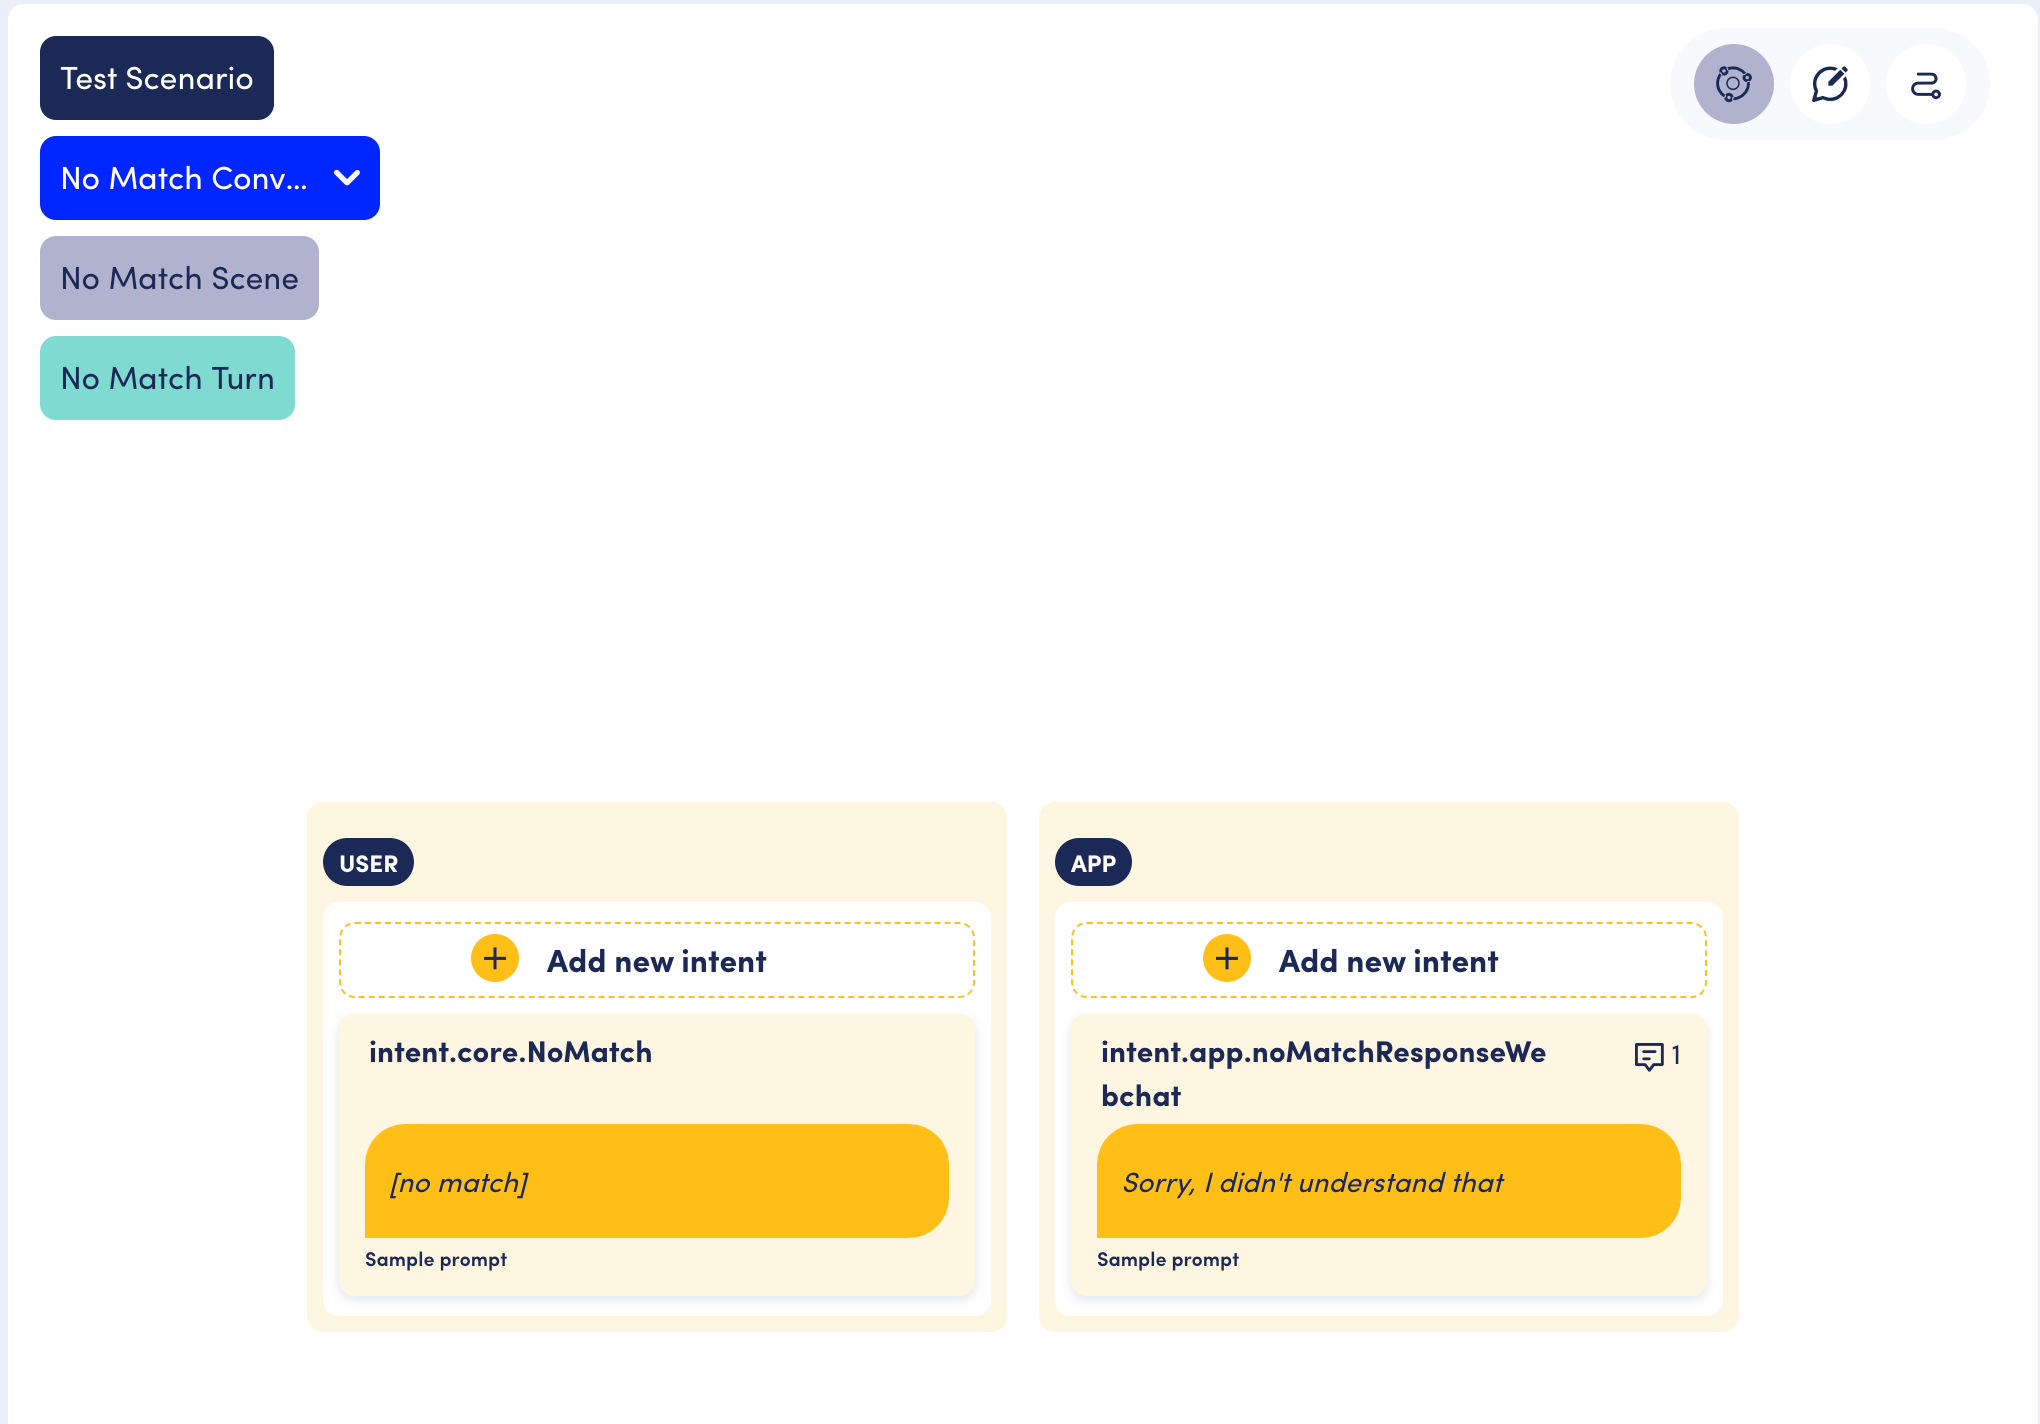Screen dimensions: 2040x1424
Task: Switch to the flow path view icon
Action: point(1925,84)
